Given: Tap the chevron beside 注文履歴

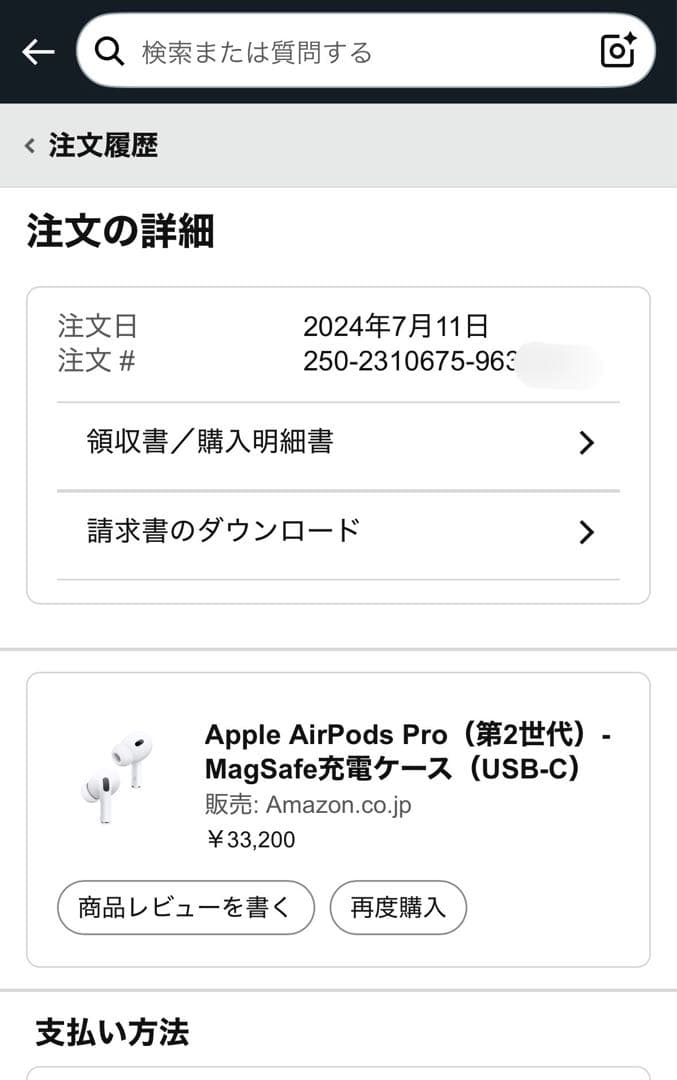Looking at the screenshot, I should (x=28, y=144).
